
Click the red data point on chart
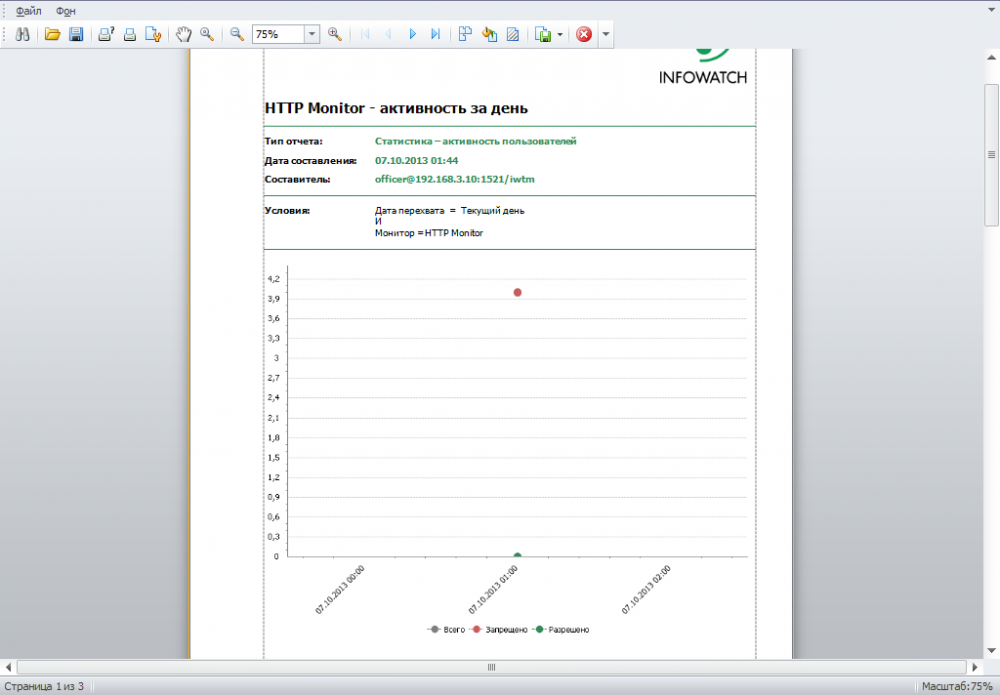tap(517, 292)
